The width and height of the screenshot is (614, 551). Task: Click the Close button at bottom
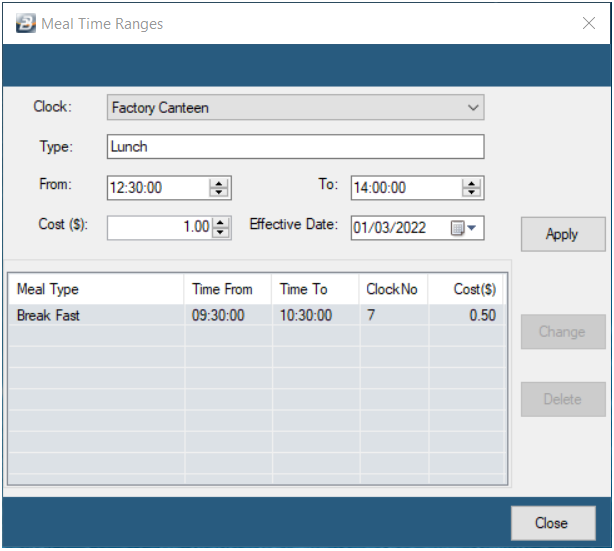(x=553, y=523)
